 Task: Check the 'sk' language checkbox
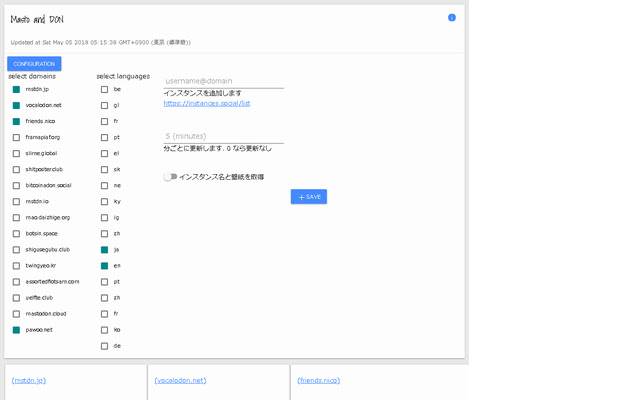(x=104, y=169)
